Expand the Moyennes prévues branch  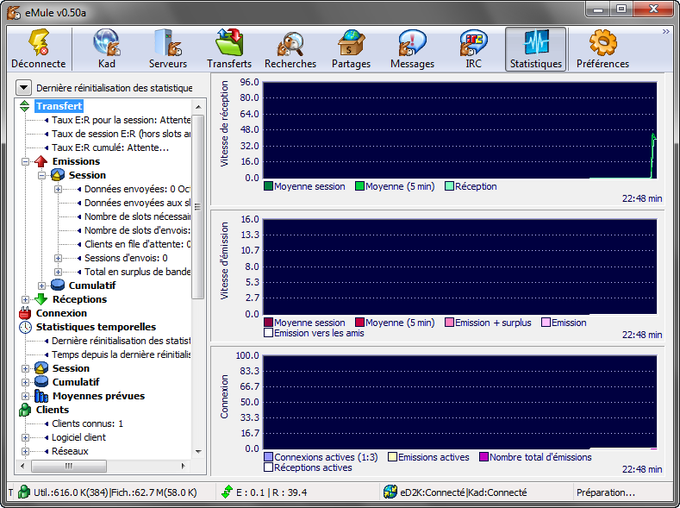(25, 397)
